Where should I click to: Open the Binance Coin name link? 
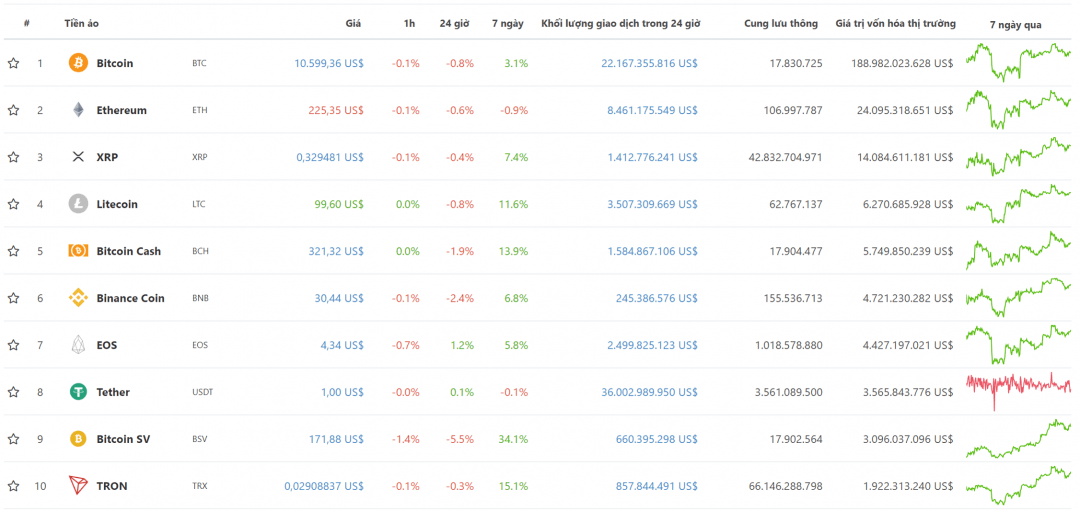(x=130, y=298)
